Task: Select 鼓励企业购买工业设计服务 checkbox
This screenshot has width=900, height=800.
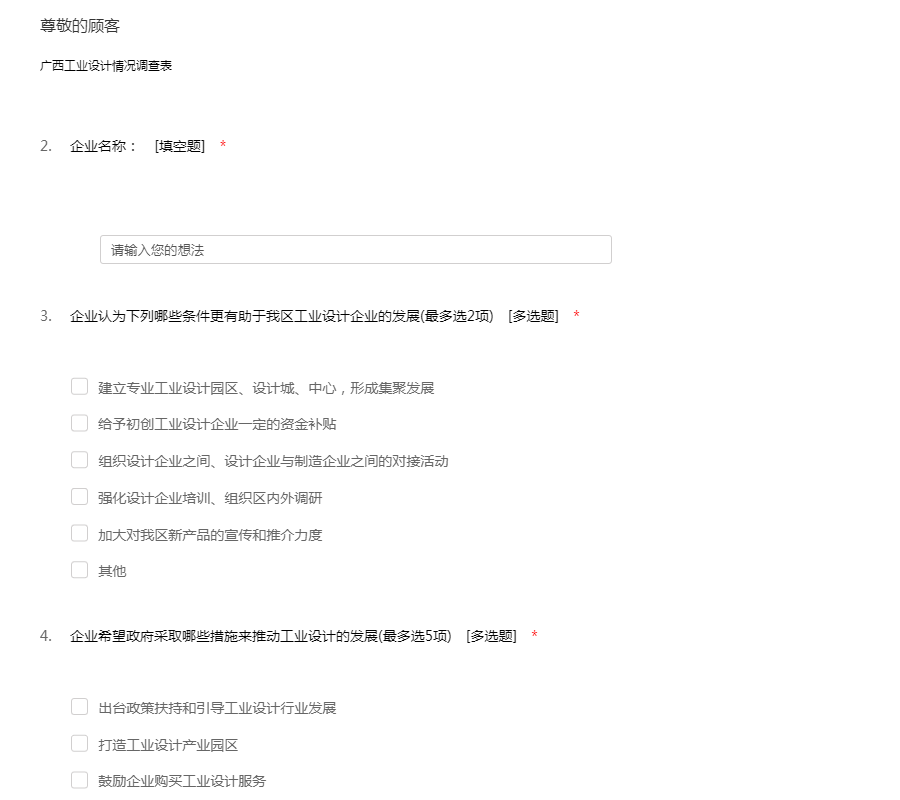Action: pyautogui.click(x=79, y=780)
